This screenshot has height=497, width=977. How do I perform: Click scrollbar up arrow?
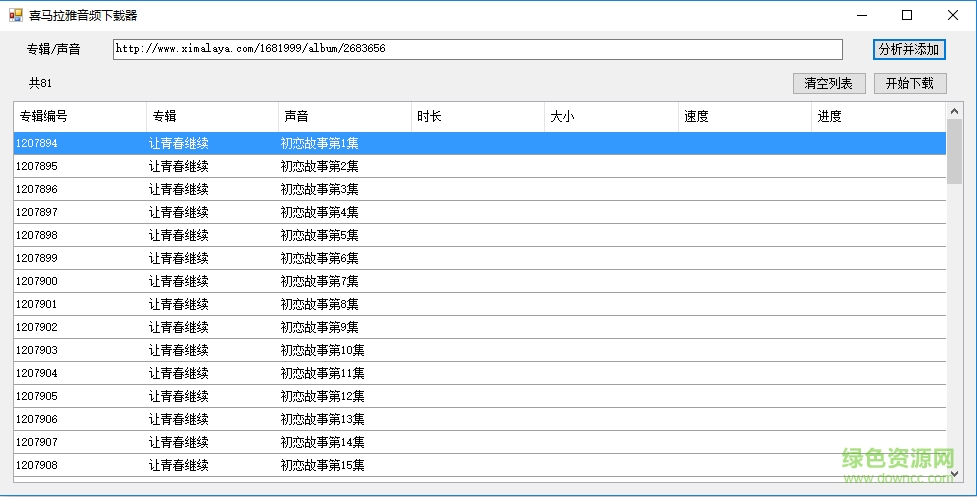(954, 111)
